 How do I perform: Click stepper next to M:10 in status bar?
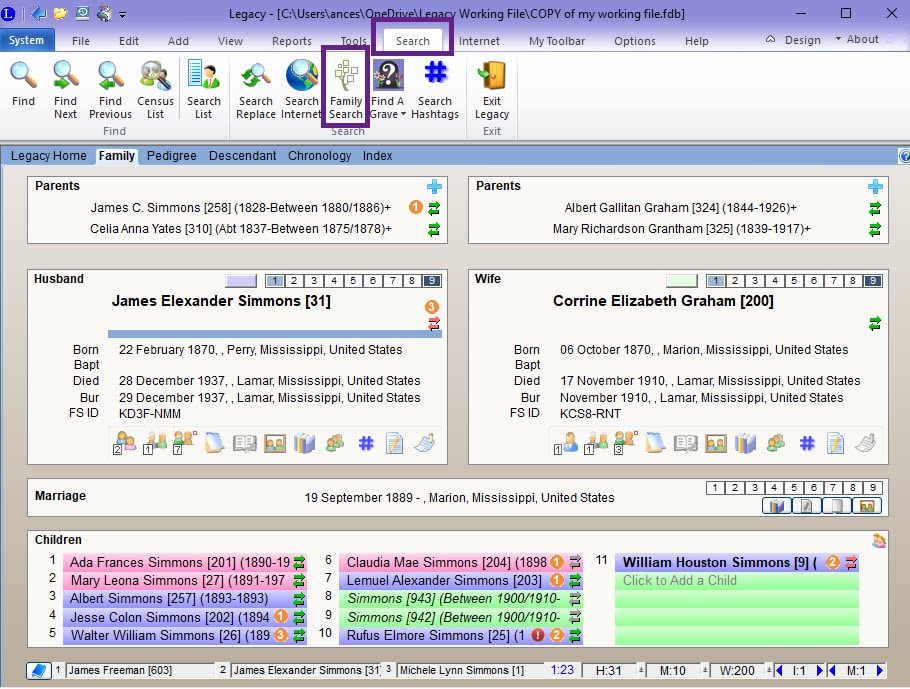click(706, 670)
